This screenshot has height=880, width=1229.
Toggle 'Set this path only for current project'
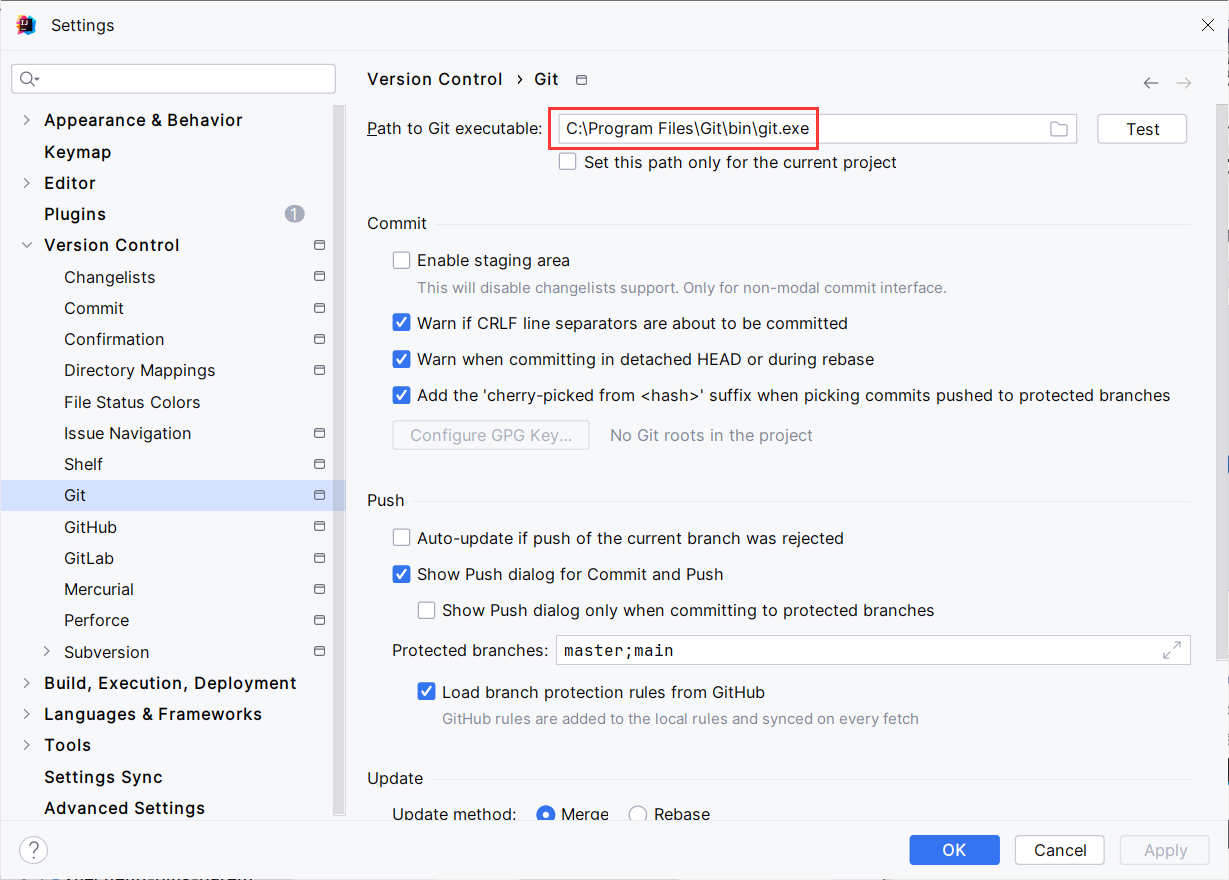coord(567,162)
